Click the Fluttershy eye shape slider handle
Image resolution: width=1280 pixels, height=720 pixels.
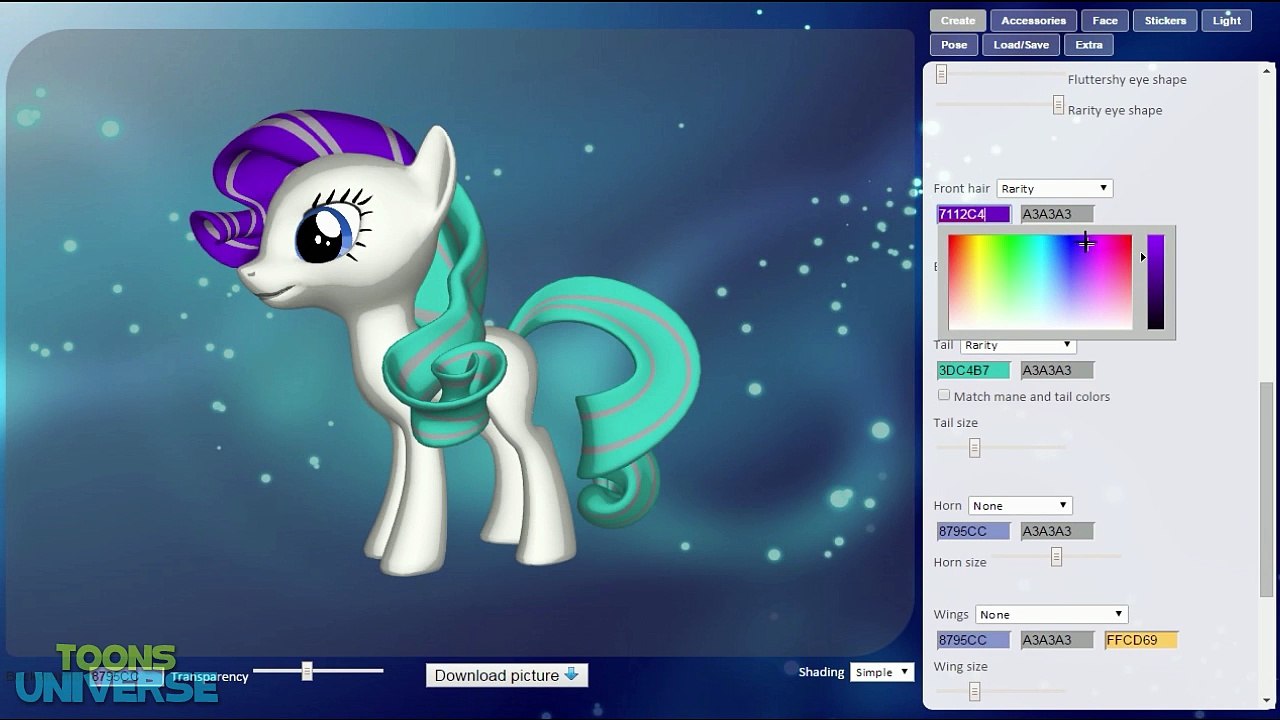[x=941, y=74]
